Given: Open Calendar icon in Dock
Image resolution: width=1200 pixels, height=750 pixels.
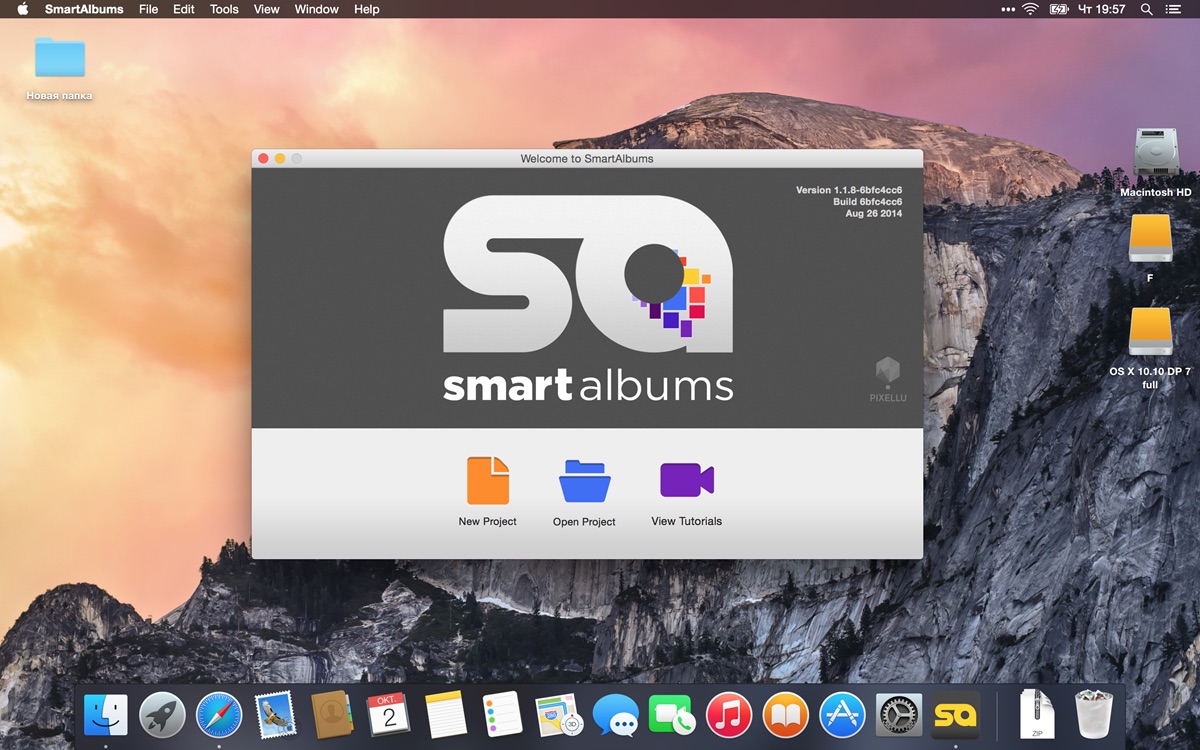Looking at the screenshot, I should click(389, 715).
